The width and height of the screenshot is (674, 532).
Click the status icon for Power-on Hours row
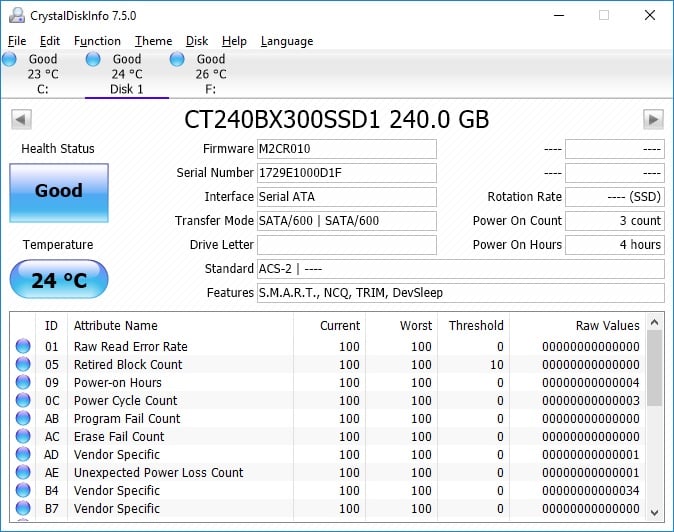23,382
